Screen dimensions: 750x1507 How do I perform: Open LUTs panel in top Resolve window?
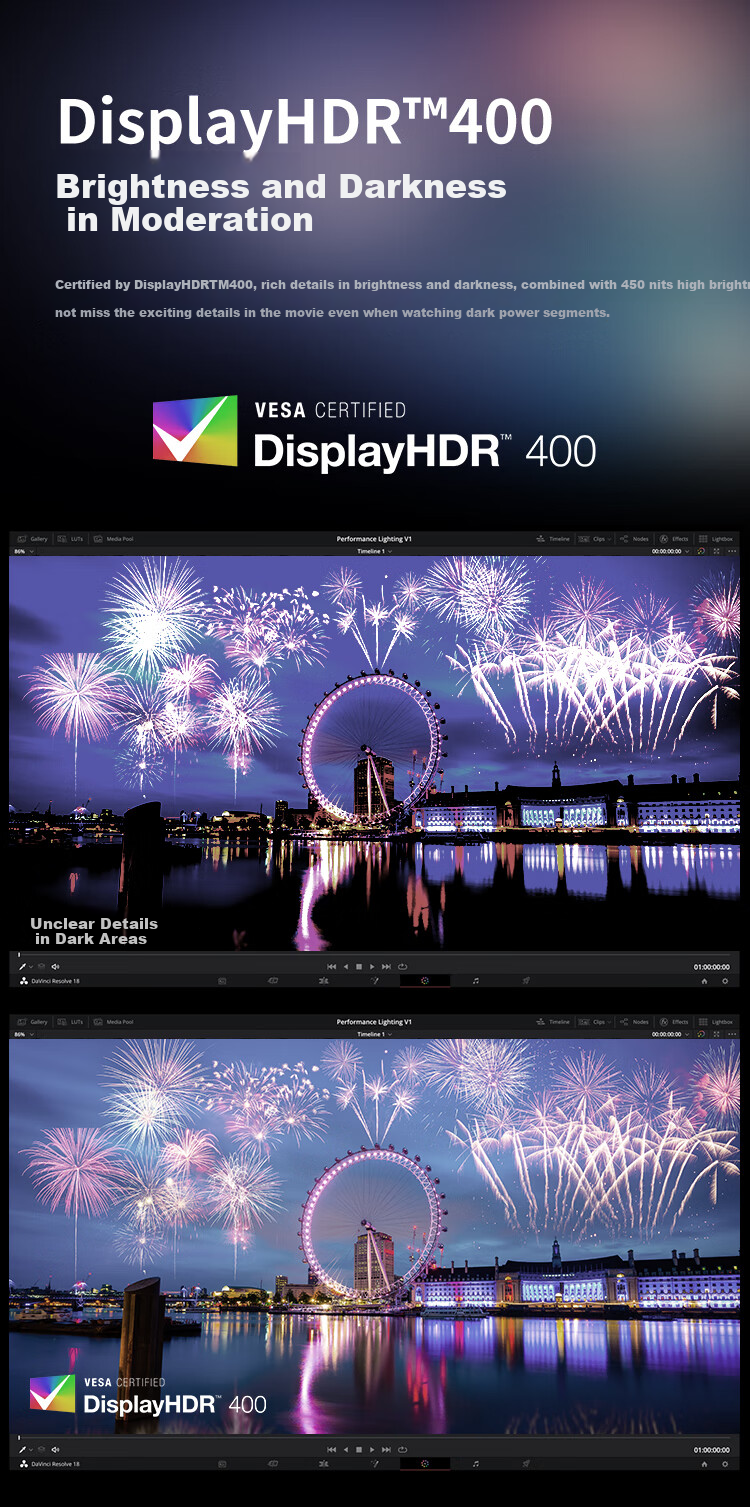(71, 539)
